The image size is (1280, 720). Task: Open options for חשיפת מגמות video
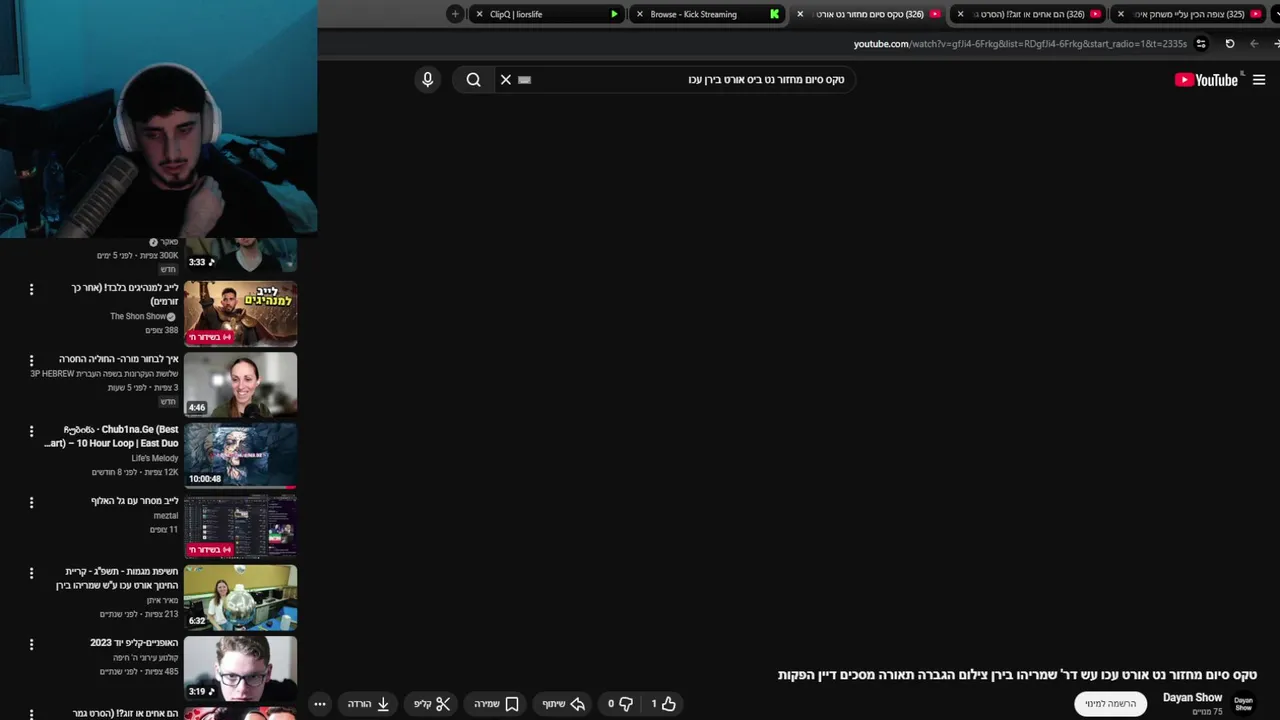click(31, 573)
